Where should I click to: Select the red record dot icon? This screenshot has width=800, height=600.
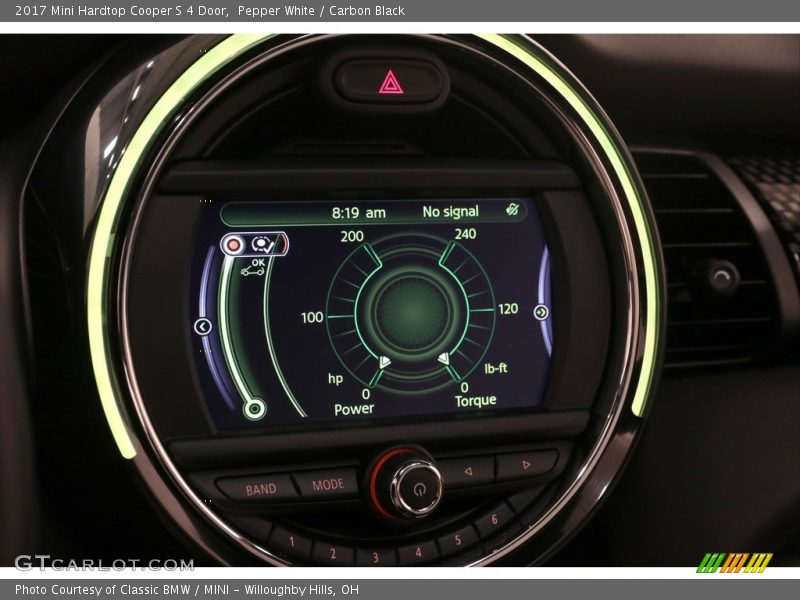(235, 244)
